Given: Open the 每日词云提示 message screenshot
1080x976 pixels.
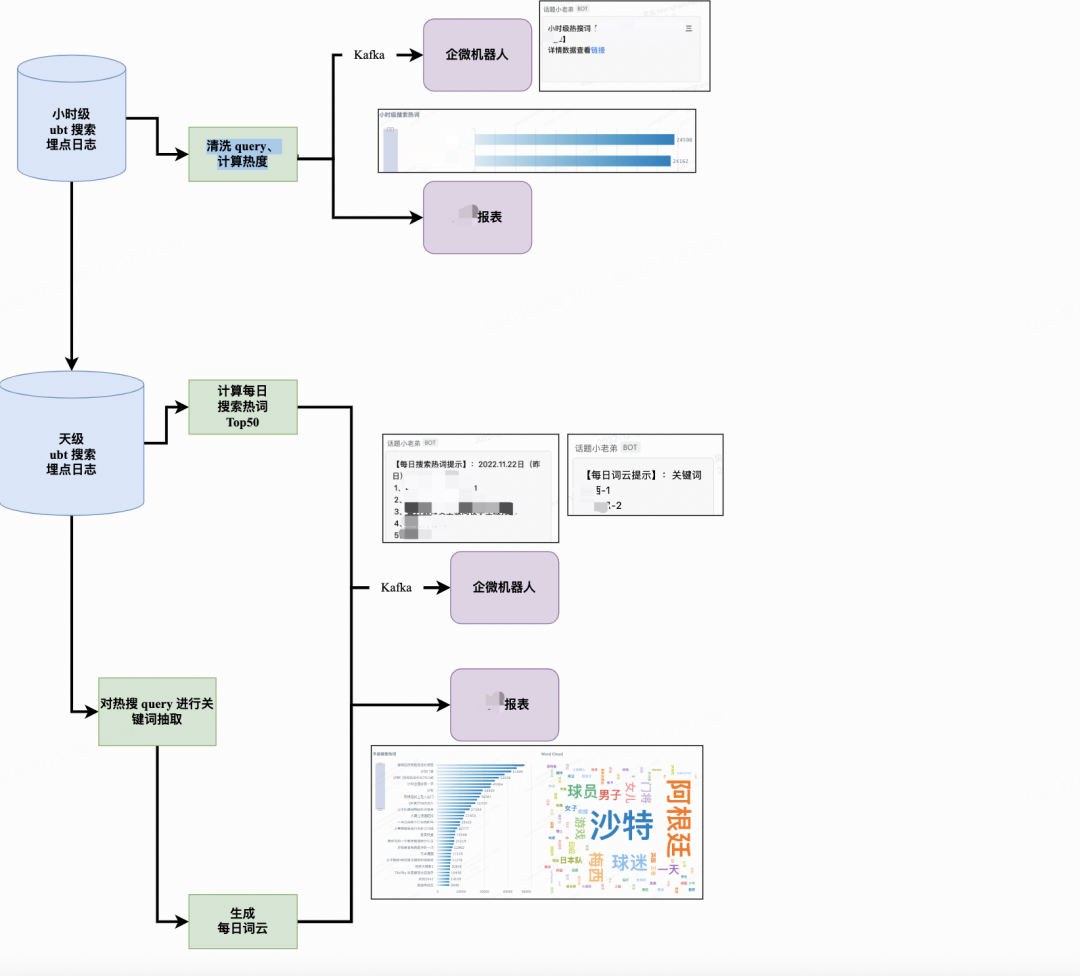Looking at the screenshot, I should (645, 475).
